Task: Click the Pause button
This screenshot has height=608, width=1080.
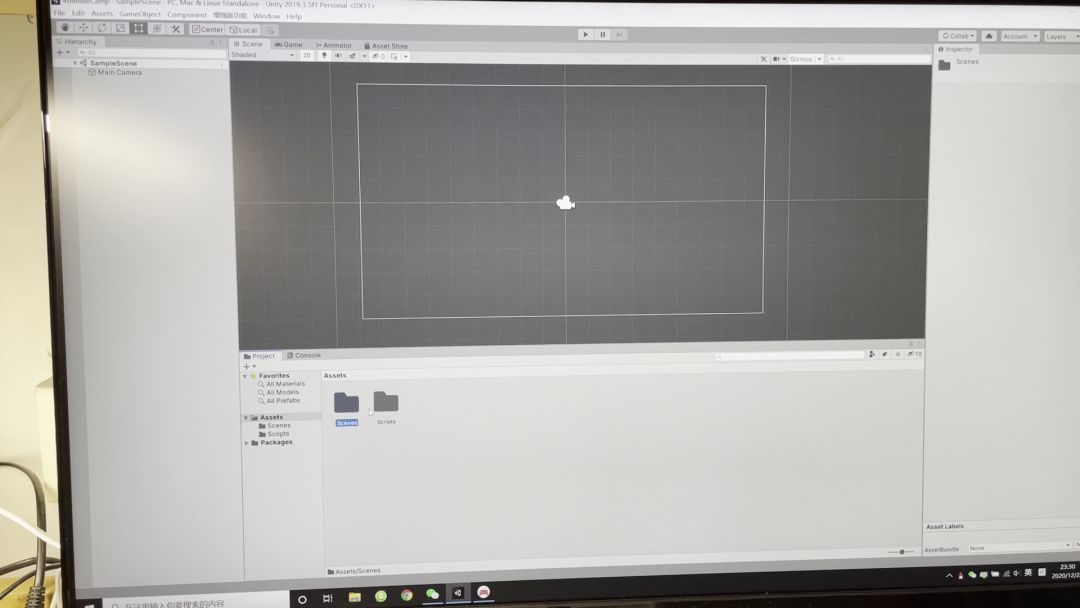Action: pyautogui.click(x=603, y=34)
